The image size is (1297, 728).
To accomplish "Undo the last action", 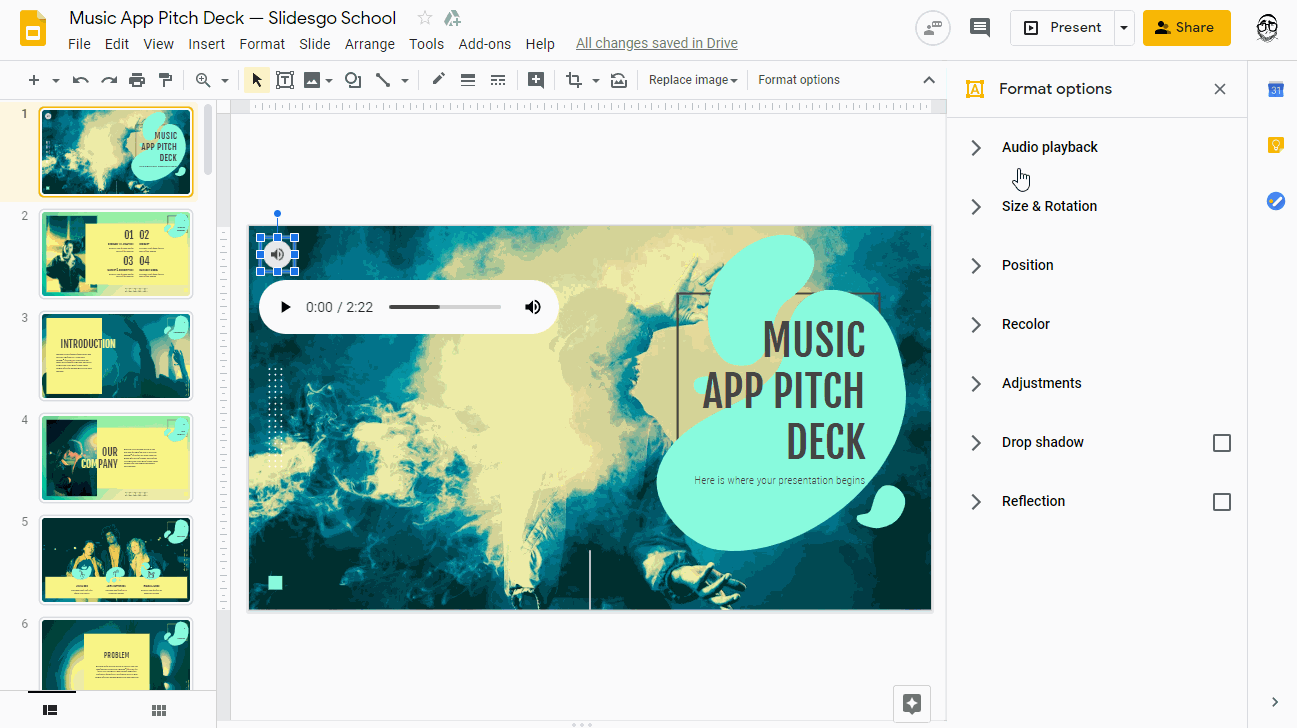I will click(80, 79).
